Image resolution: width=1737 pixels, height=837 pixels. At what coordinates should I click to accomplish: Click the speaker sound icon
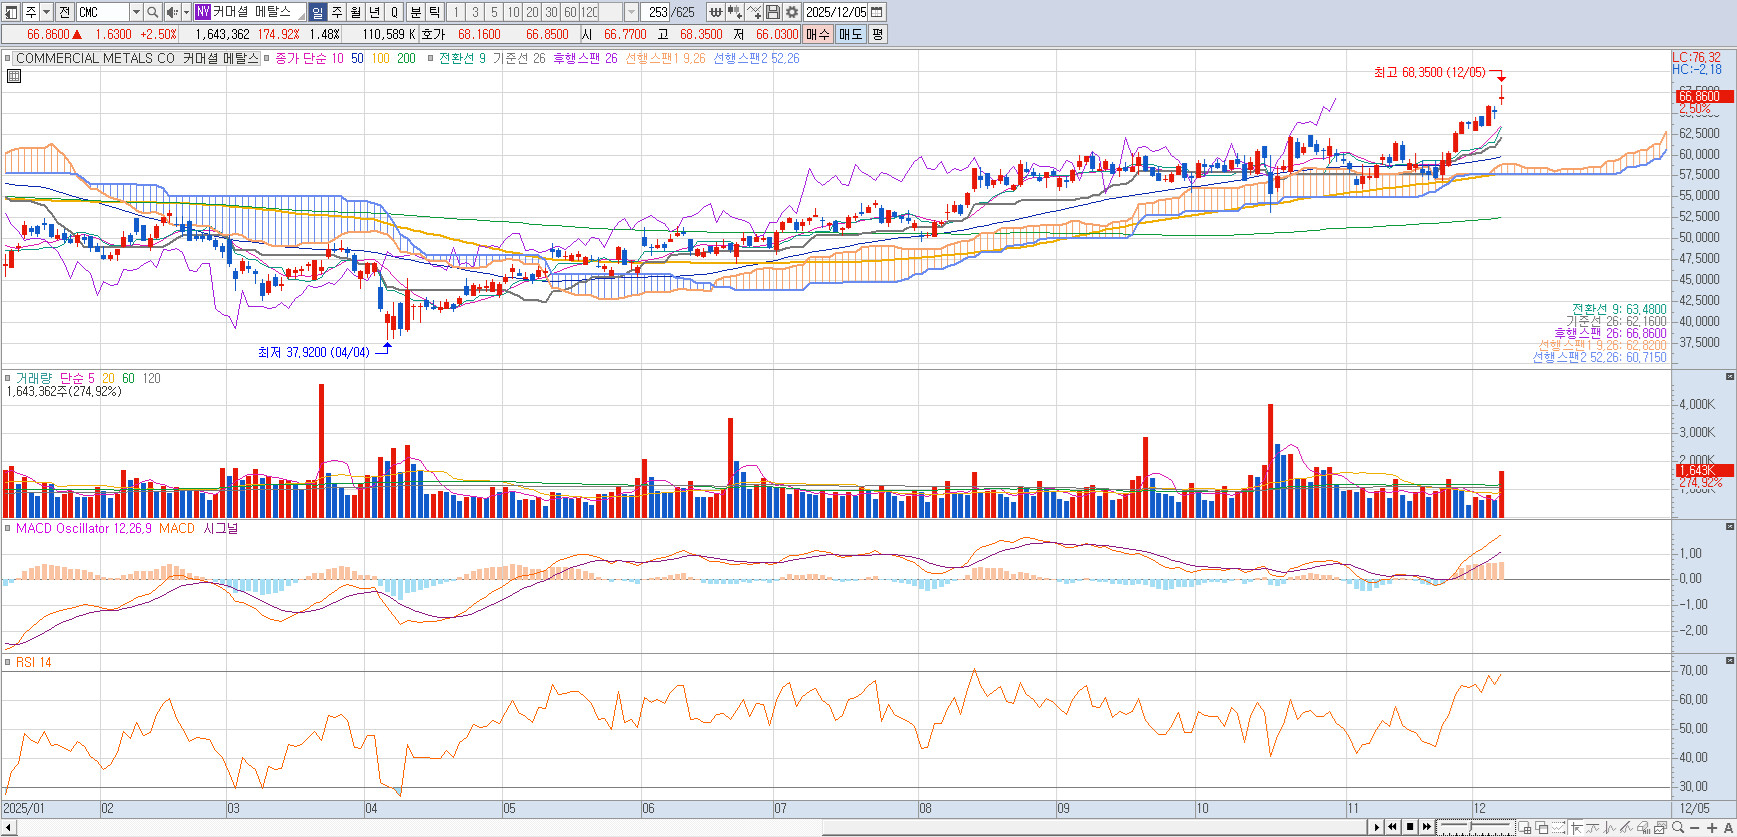tap(171, 12)
